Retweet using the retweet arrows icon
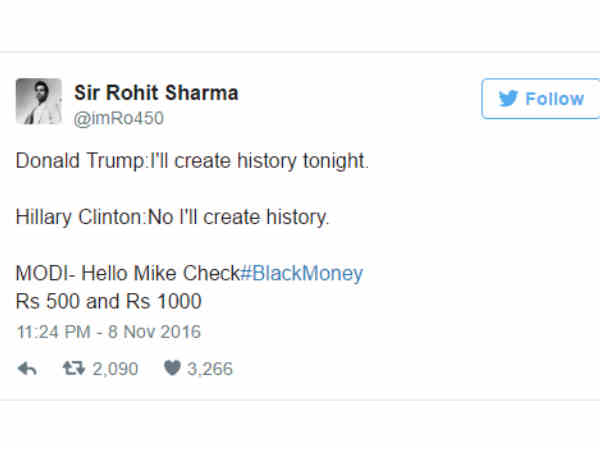Screen dimensions: 600x450 tap(74, 369)
